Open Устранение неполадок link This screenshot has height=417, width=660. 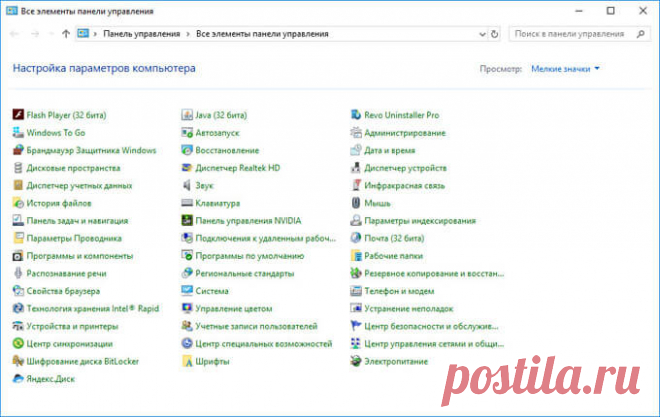point(409,308)
